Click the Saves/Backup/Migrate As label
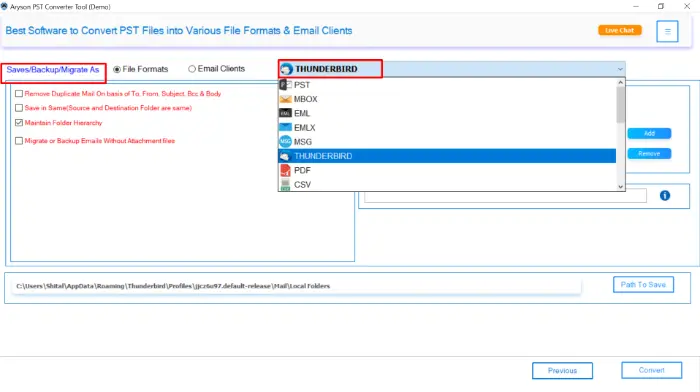Screen dimensions: 700x392 [x=53, y=70]
